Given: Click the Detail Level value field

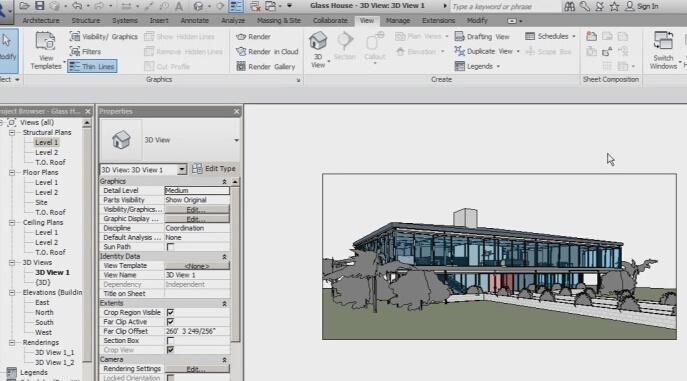Looking at the screenshot, I should point(197,190).
